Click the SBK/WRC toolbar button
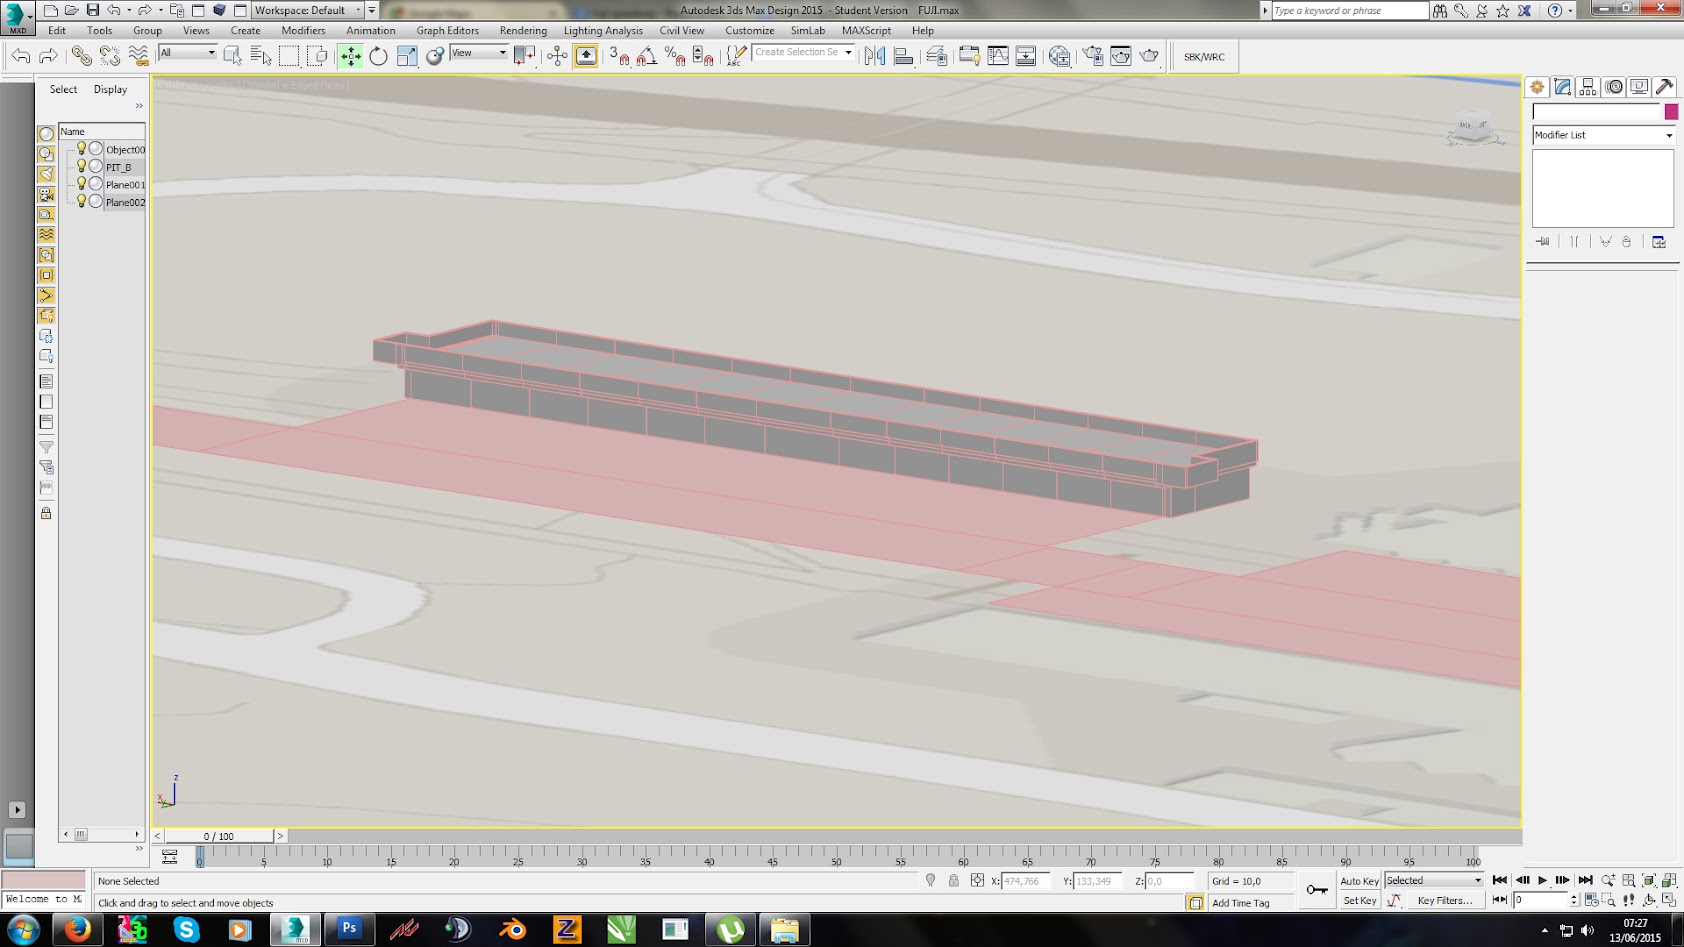The image size is (1684, 947). (1204, 57)
